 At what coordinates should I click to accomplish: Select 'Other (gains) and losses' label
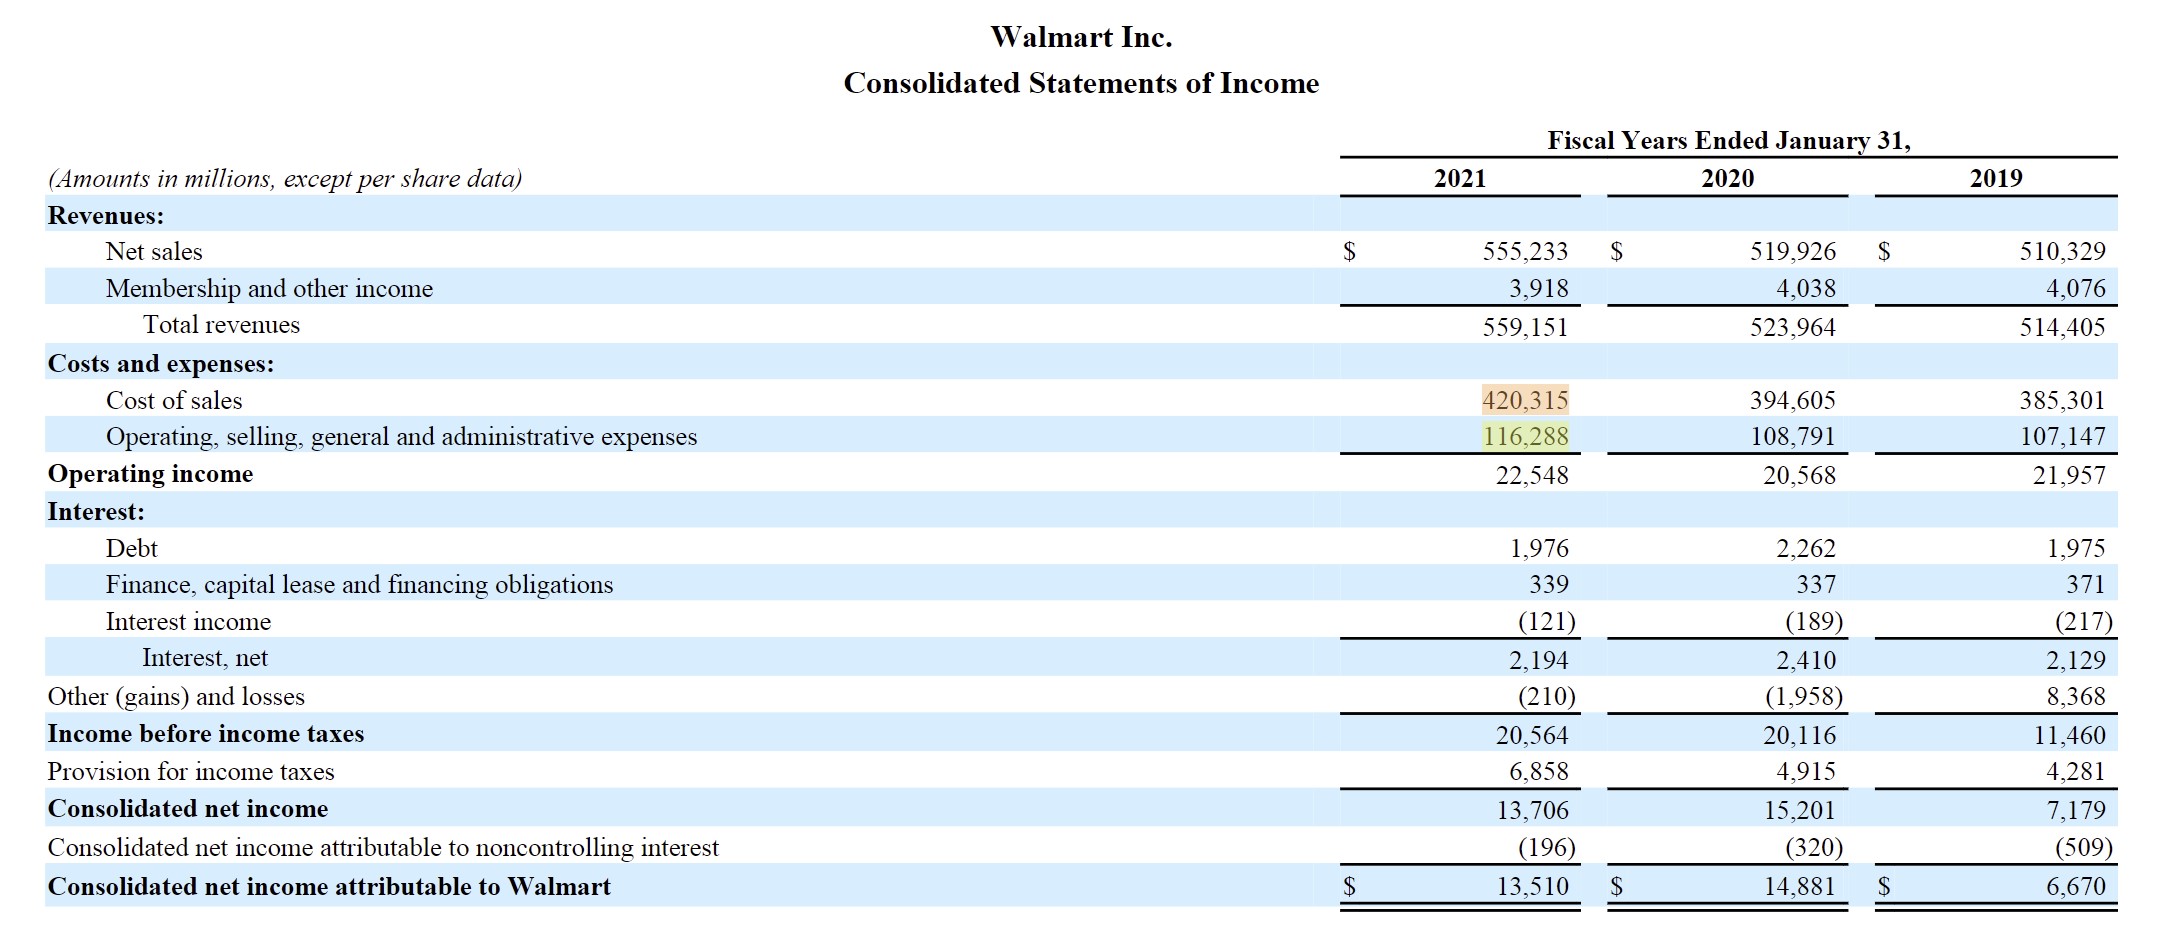tap(176, 696)
